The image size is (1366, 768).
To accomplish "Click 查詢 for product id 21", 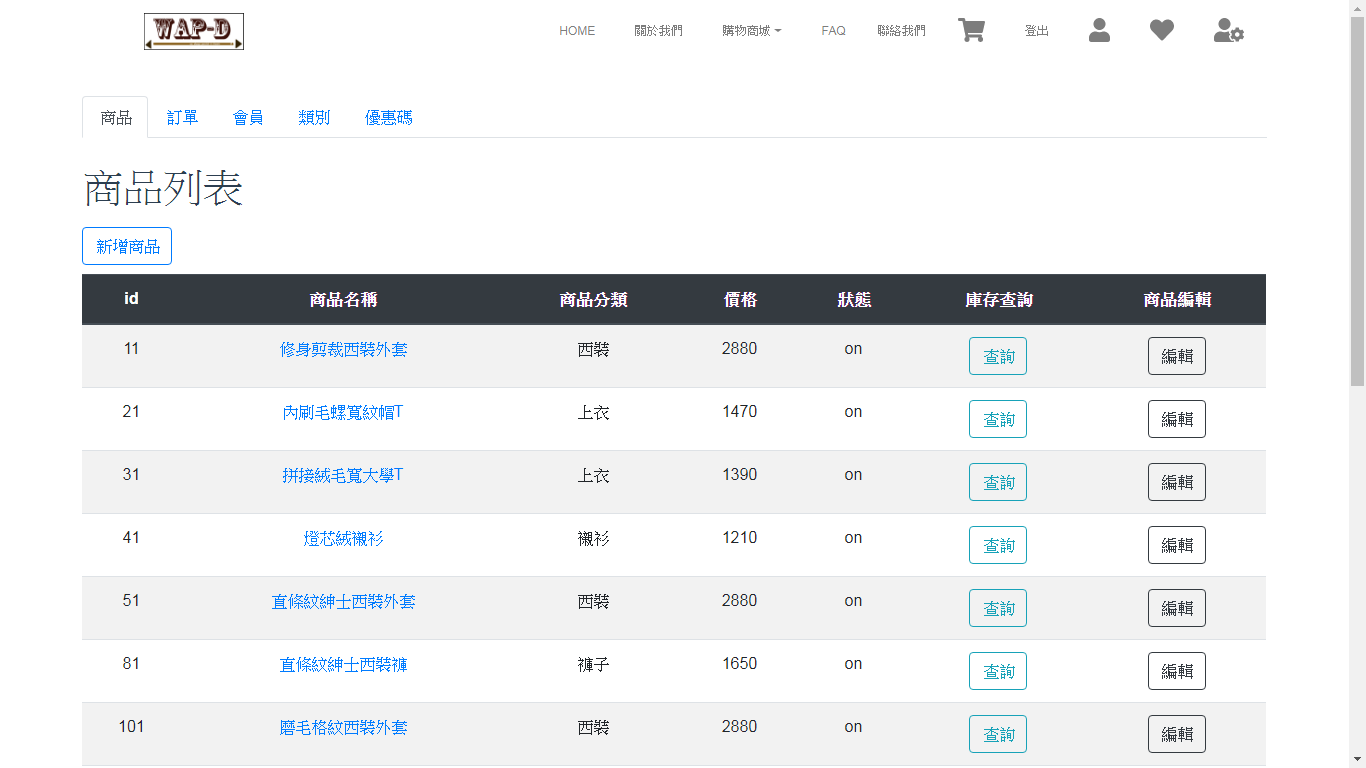I will [998, 419].
